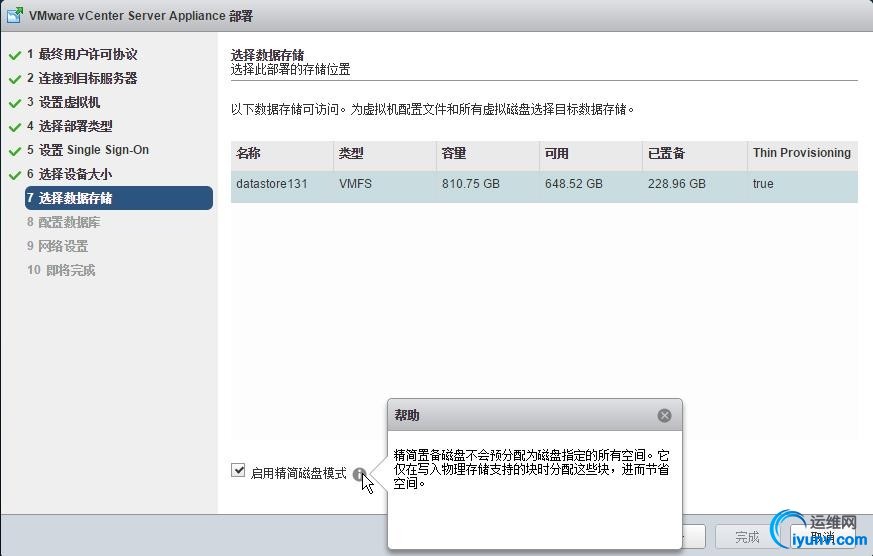
Task: Select current step 7 选择数据存储
Action: [x=119, y=198]
